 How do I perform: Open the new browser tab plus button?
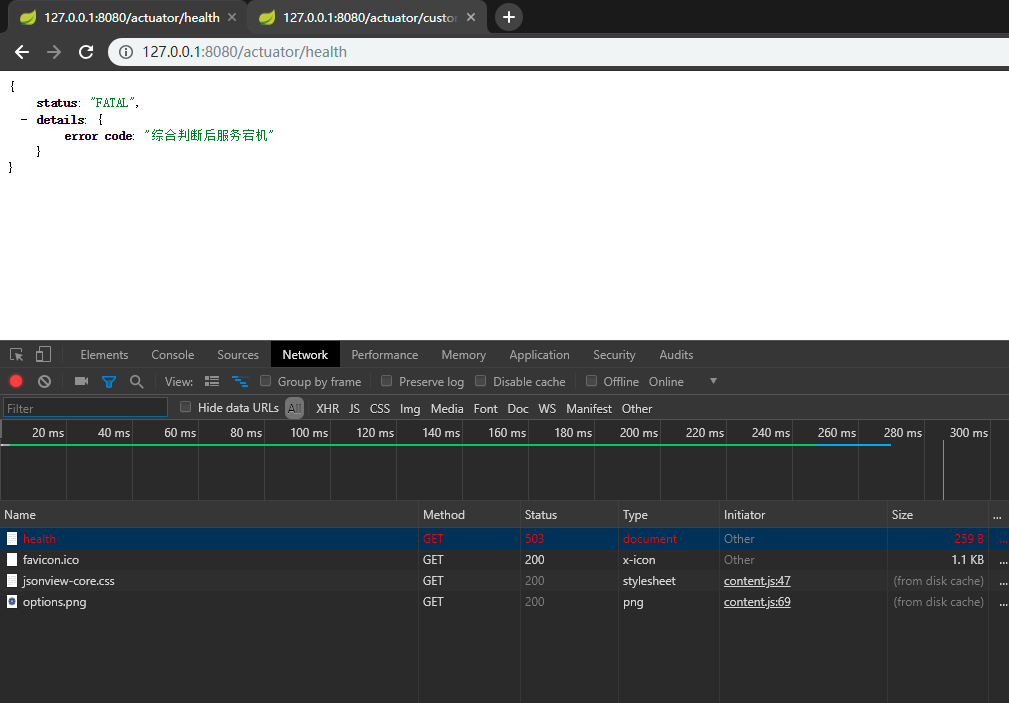[509, 17]
